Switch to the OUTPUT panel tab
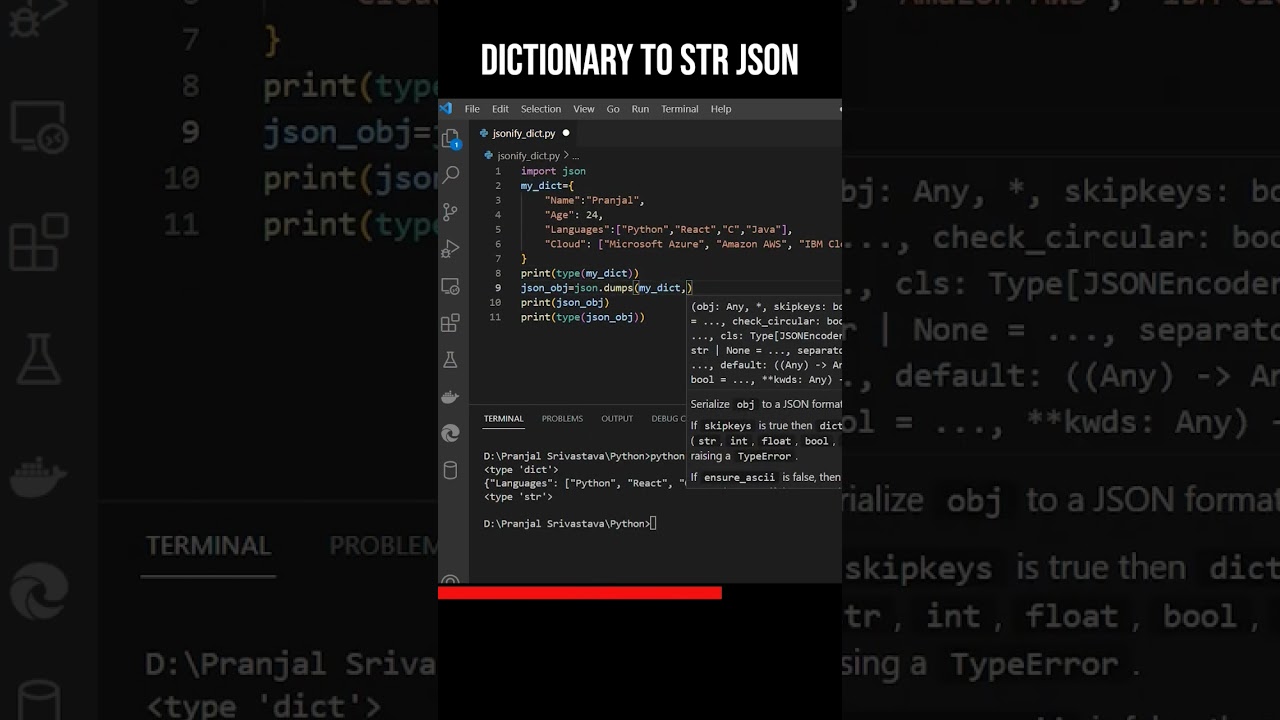 click(x=617, y=419)
